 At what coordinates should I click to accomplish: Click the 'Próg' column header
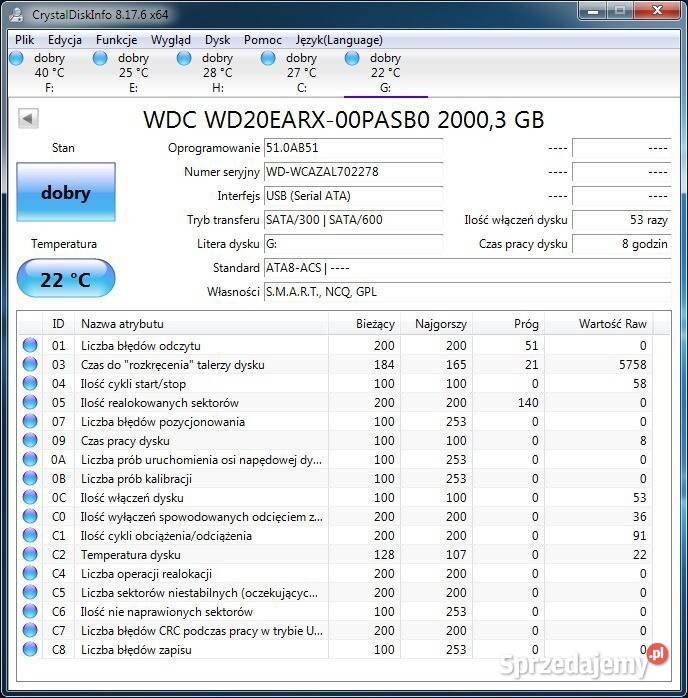[509, 324]
